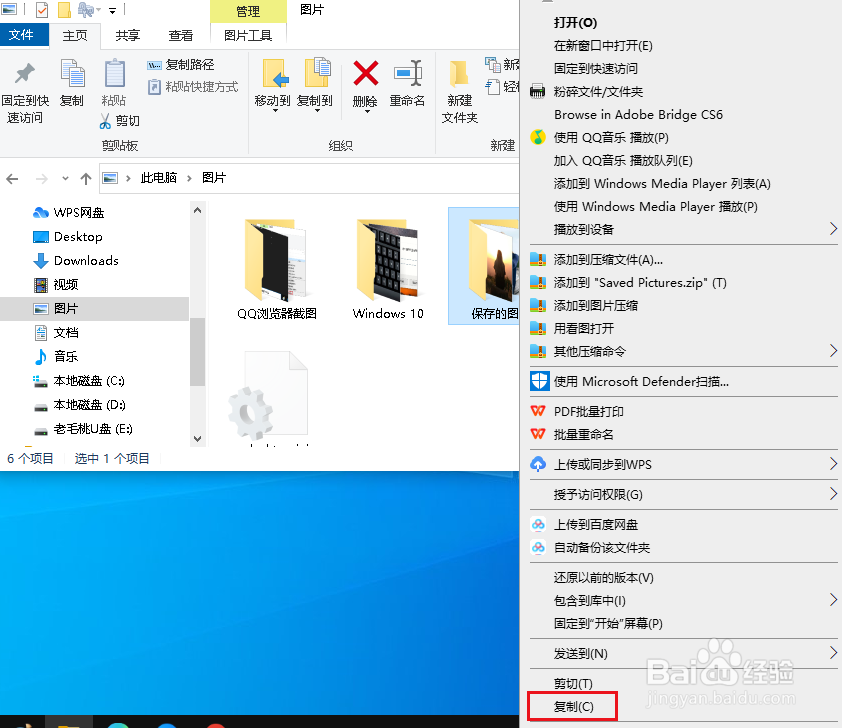Viewport: 842px width, 728px height.
Task: Click PDF批量打印 in the context menu
Action: click(x=589, y=412)
